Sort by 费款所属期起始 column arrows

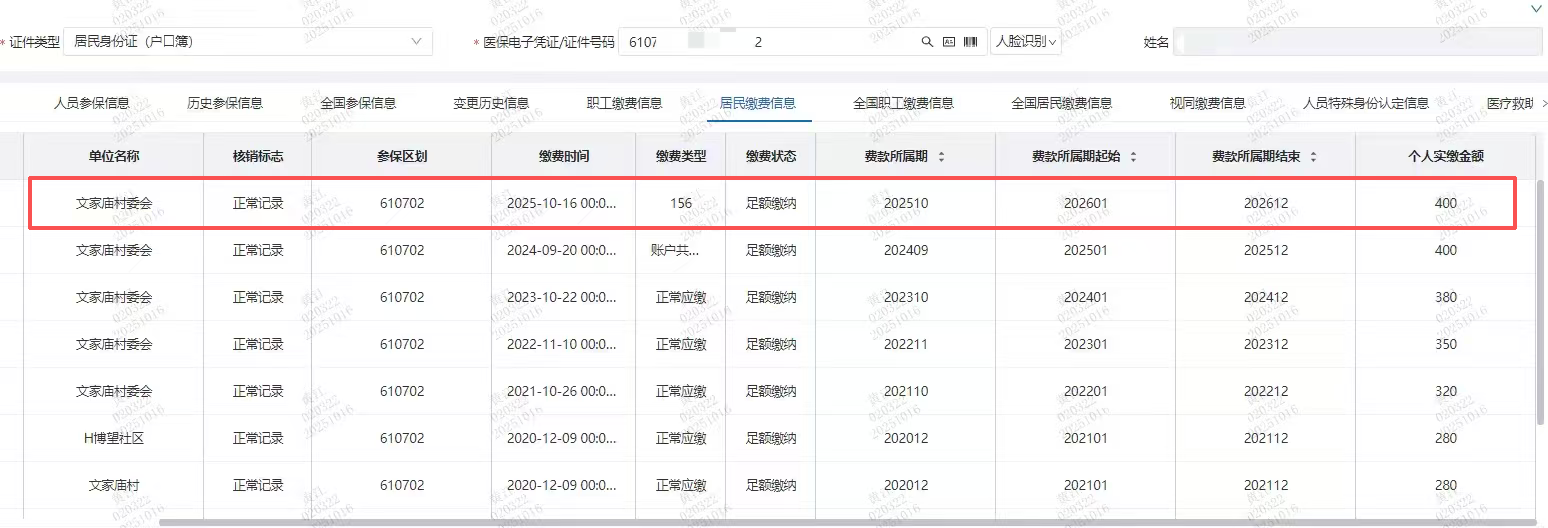[1132, 157]
